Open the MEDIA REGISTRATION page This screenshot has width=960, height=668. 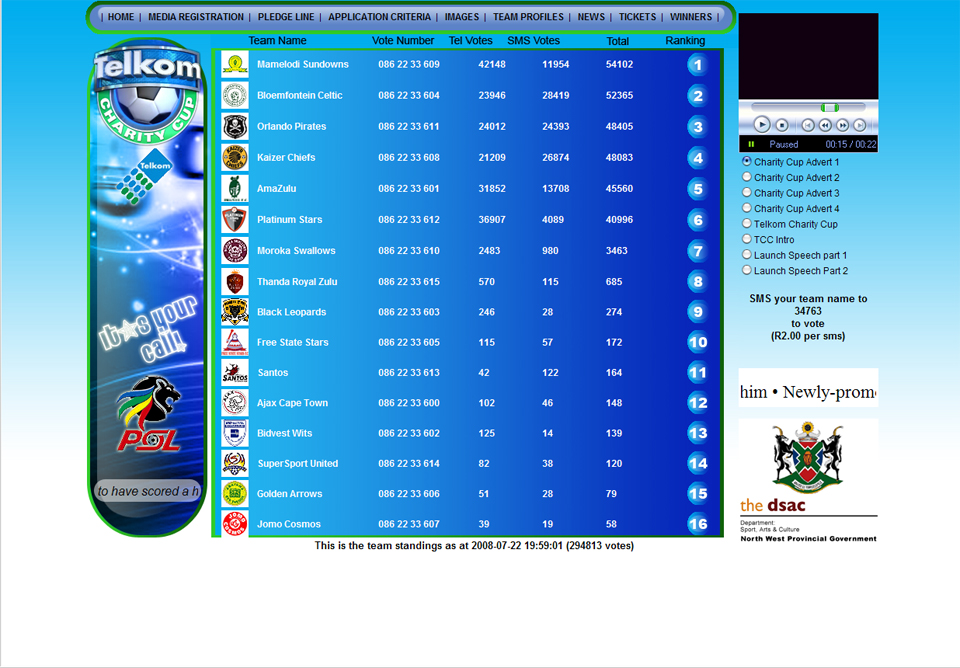[196, 17]
